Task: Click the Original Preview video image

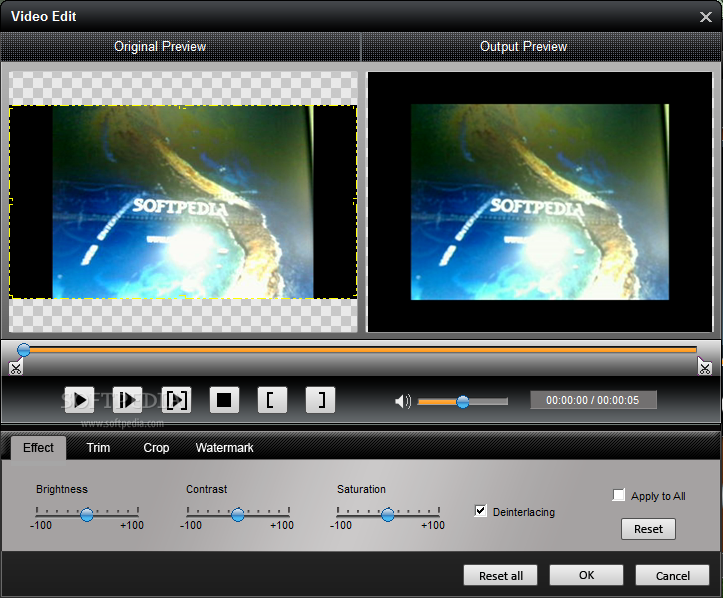Action: click(x=183, y=202)
